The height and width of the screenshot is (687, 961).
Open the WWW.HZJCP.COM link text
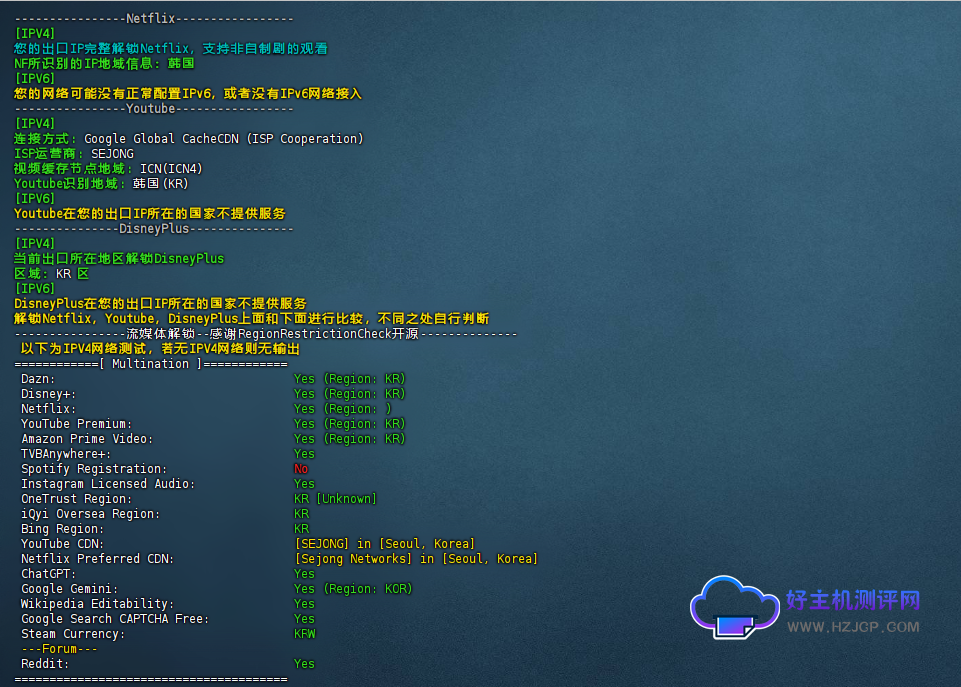click(x=853, y=627)
